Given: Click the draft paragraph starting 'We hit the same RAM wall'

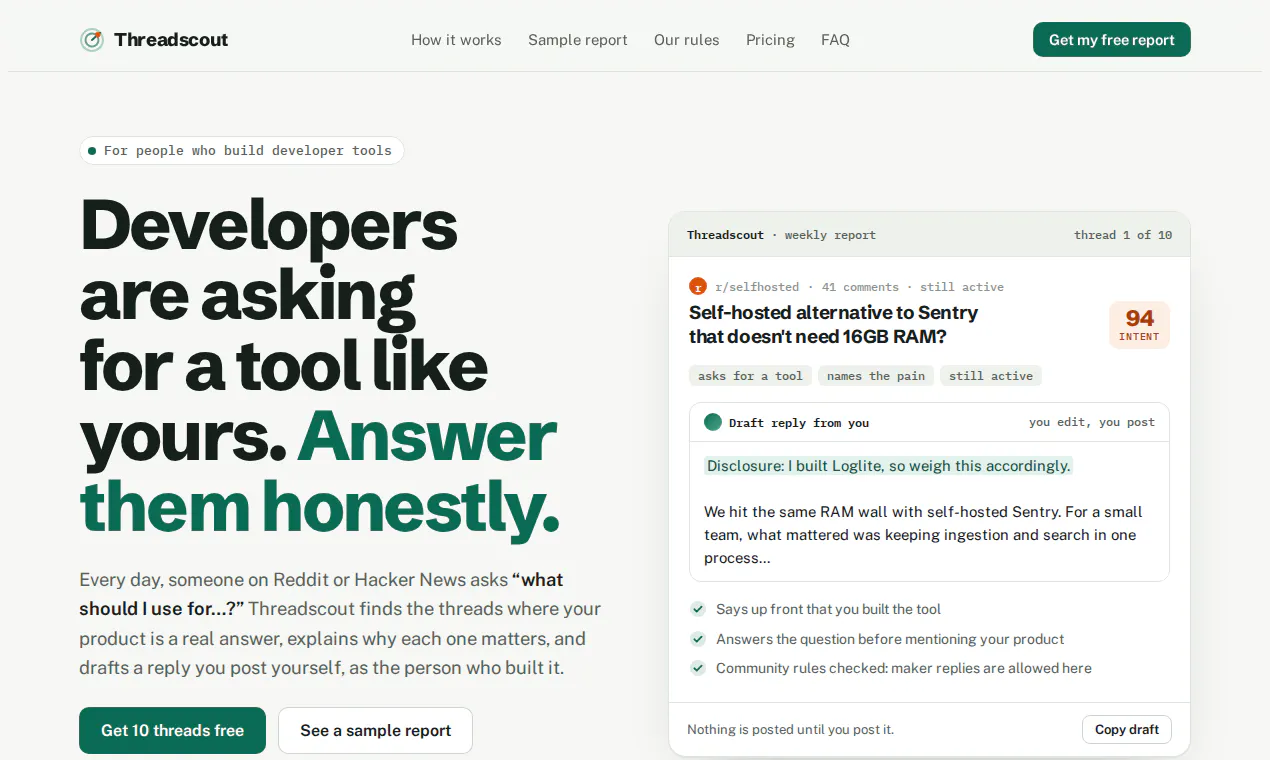Looking at the screenshot, I should [923, 535].
